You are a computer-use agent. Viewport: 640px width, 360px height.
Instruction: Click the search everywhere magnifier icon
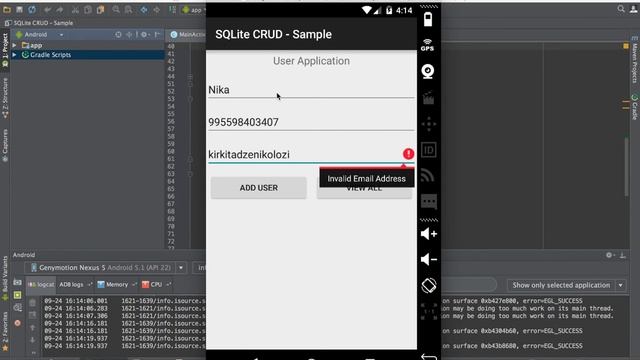pyautogui.click(x=621, y=9)
